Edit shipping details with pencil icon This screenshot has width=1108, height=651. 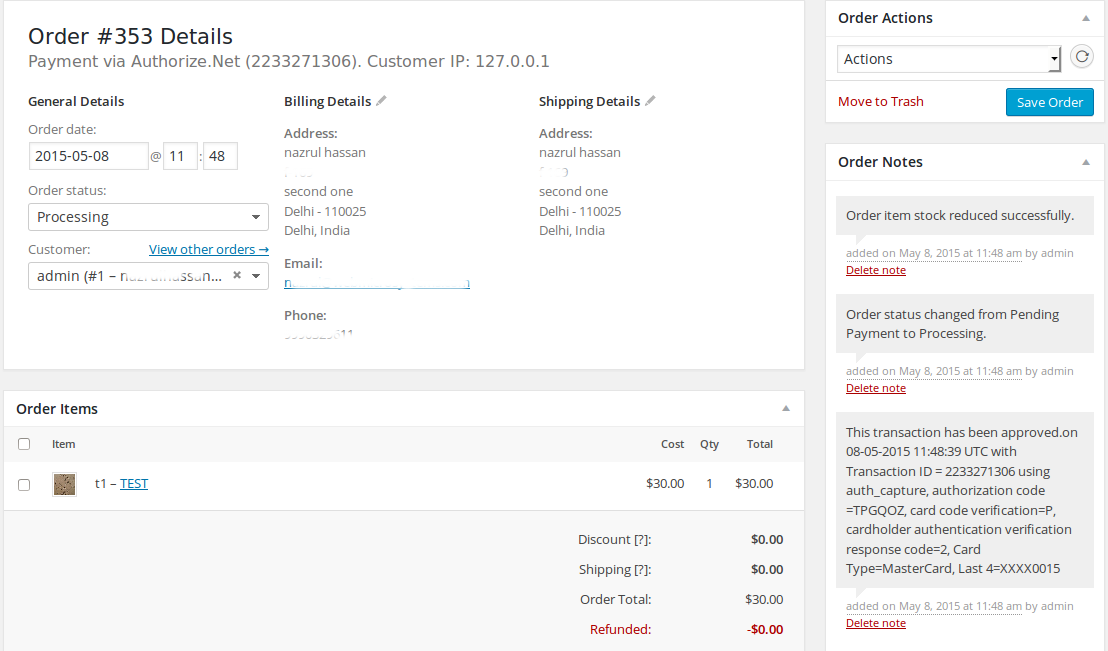651,101
